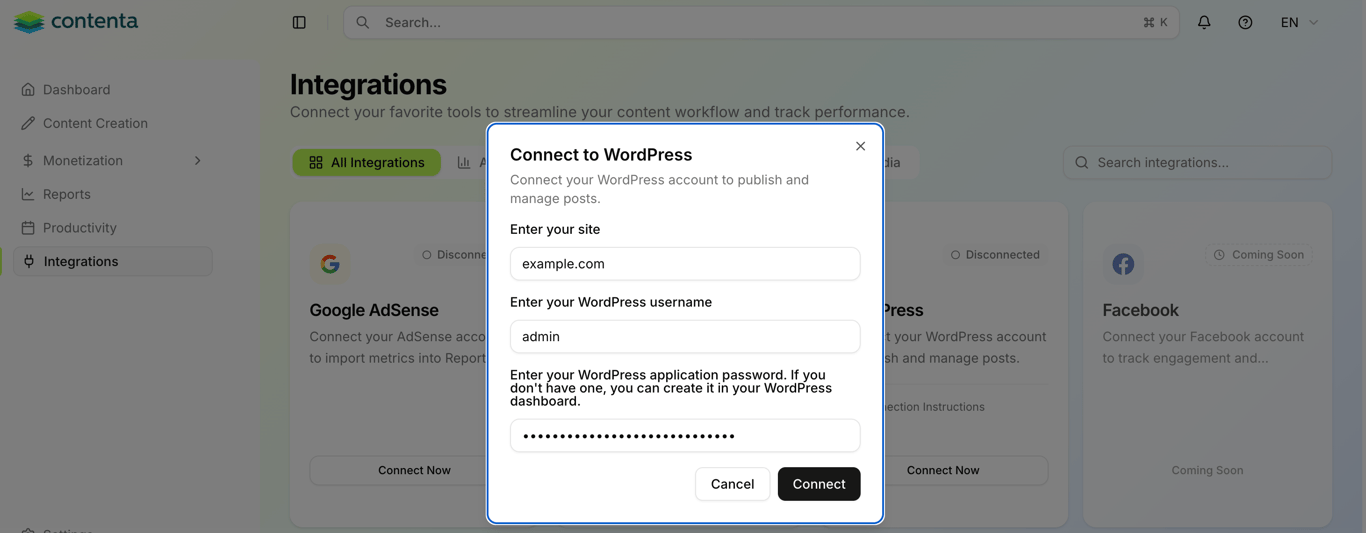Click Connect Now under Google AdSense
Image resolution: width=1366 pixels, height=533 pixels.
point(414,470)
